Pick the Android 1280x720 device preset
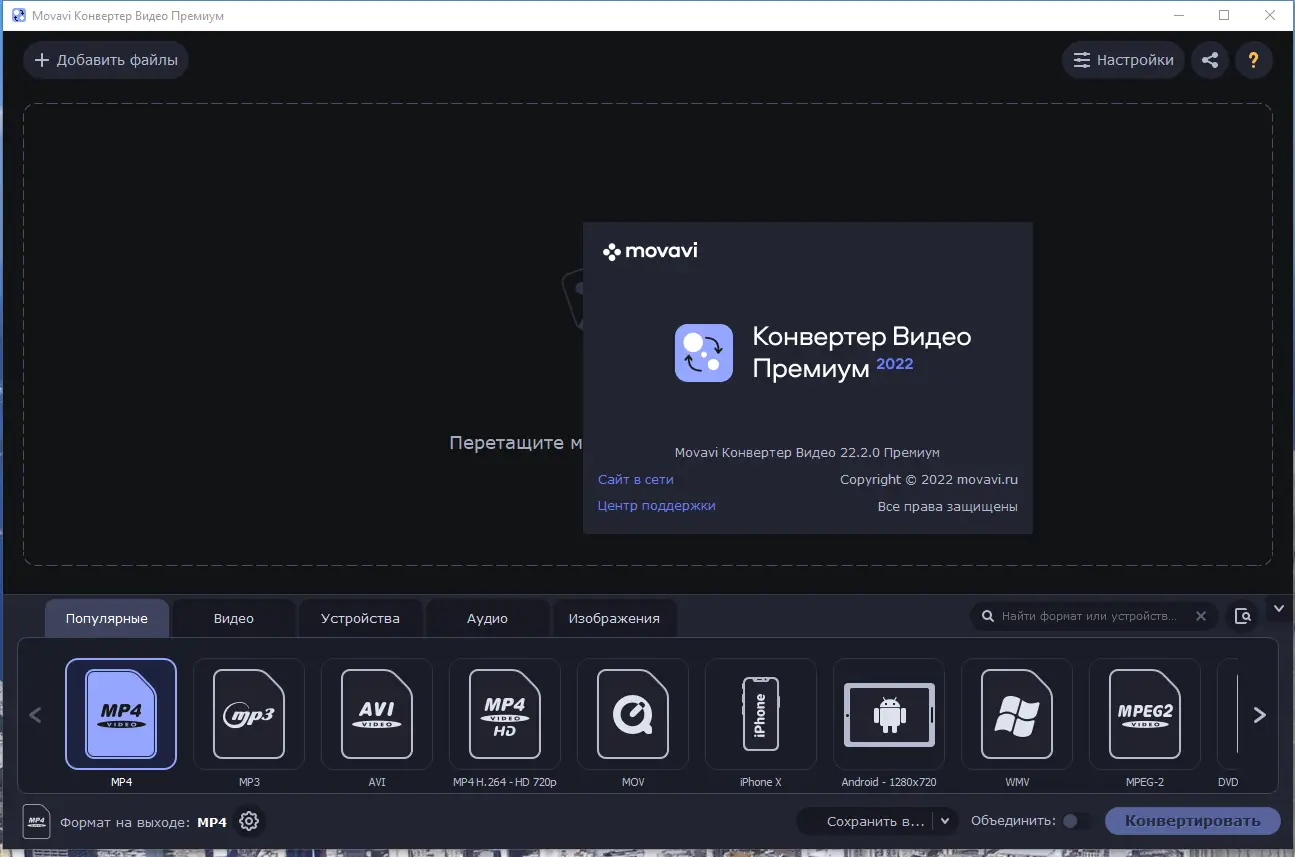 tap(889, 714)
